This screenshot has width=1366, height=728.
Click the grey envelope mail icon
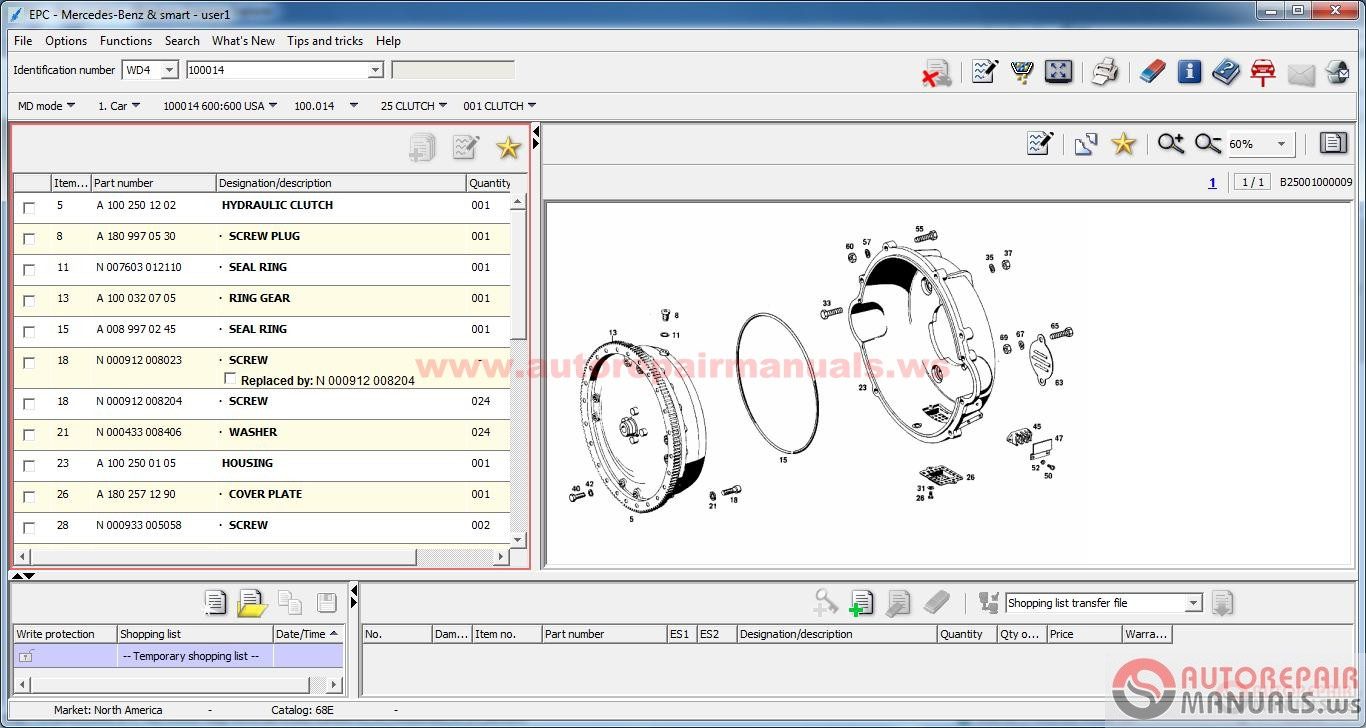pos(1300,73)
